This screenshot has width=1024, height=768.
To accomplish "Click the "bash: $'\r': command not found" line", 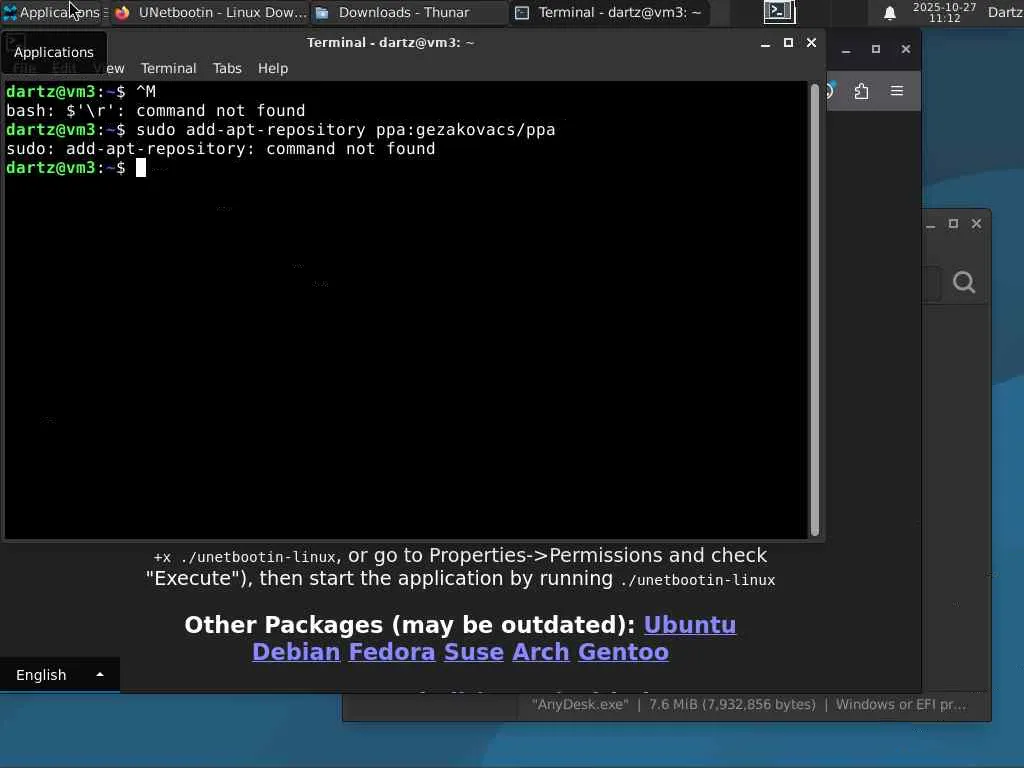I will (155, 110).
